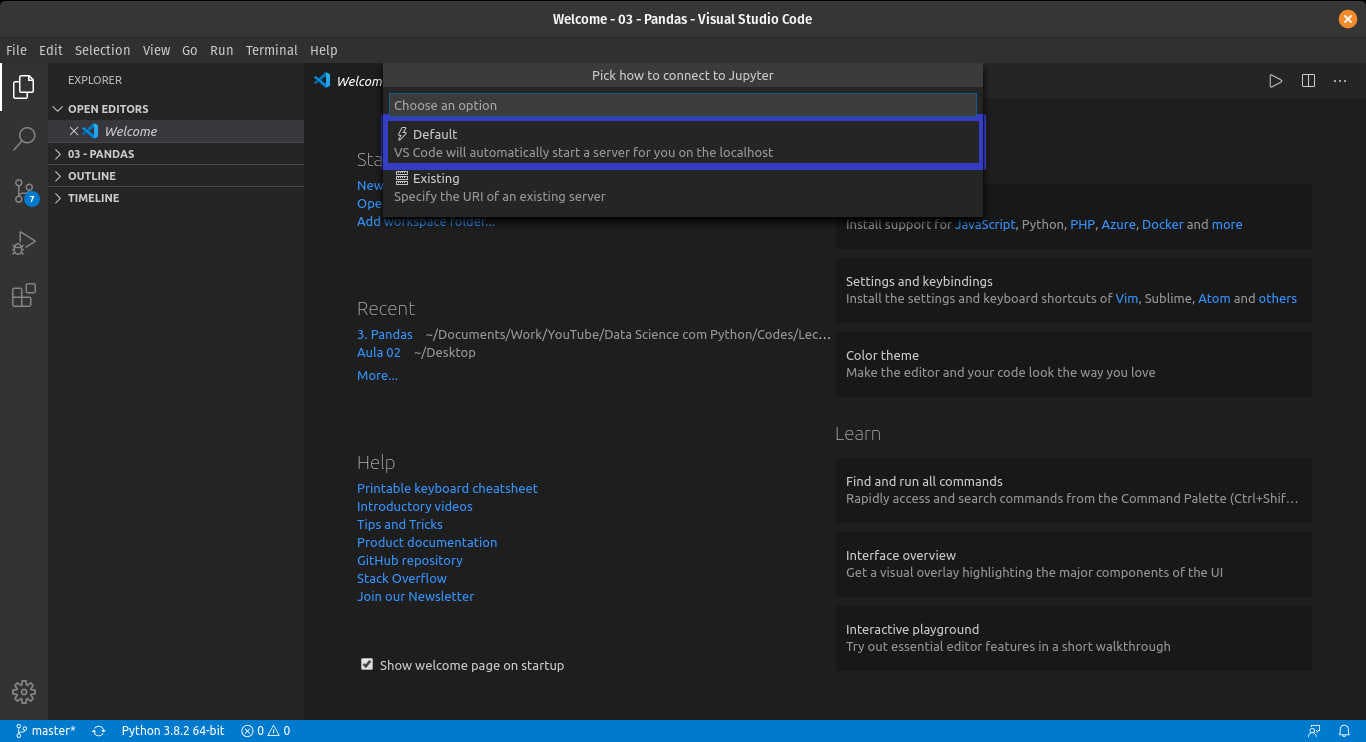Open recent folder Aula 02
The height and width of the screenshot is (742, 1366).
pyautogui.click(x=379, y=352)
